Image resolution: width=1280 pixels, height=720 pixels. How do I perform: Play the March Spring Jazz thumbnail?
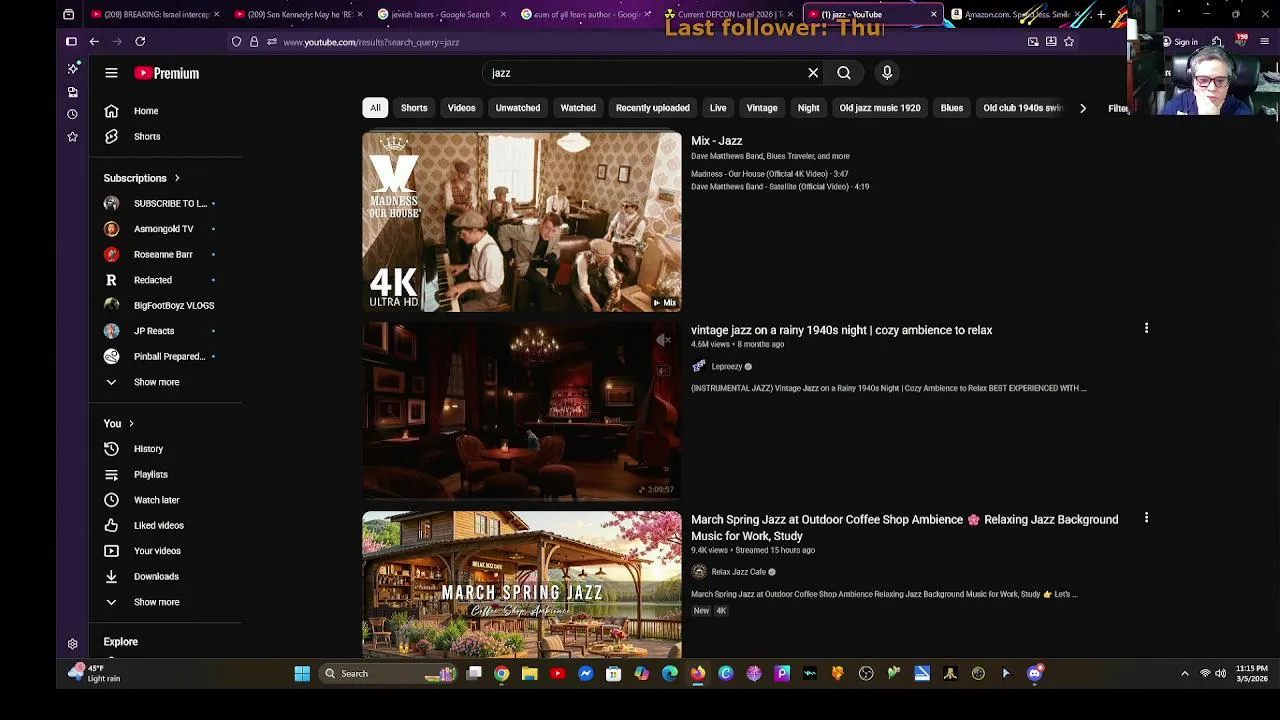[522, 584]
